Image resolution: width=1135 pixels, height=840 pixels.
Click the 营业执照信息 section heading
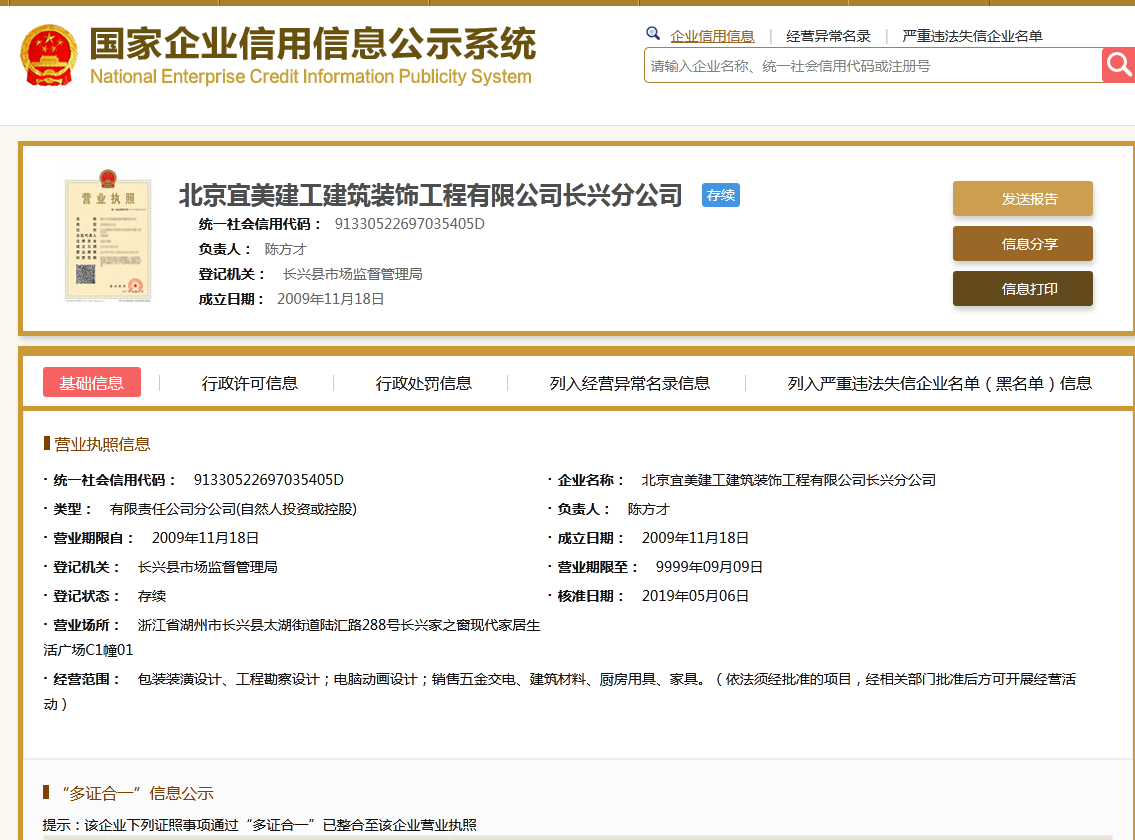pyautogui.click(x=102, y=444)
